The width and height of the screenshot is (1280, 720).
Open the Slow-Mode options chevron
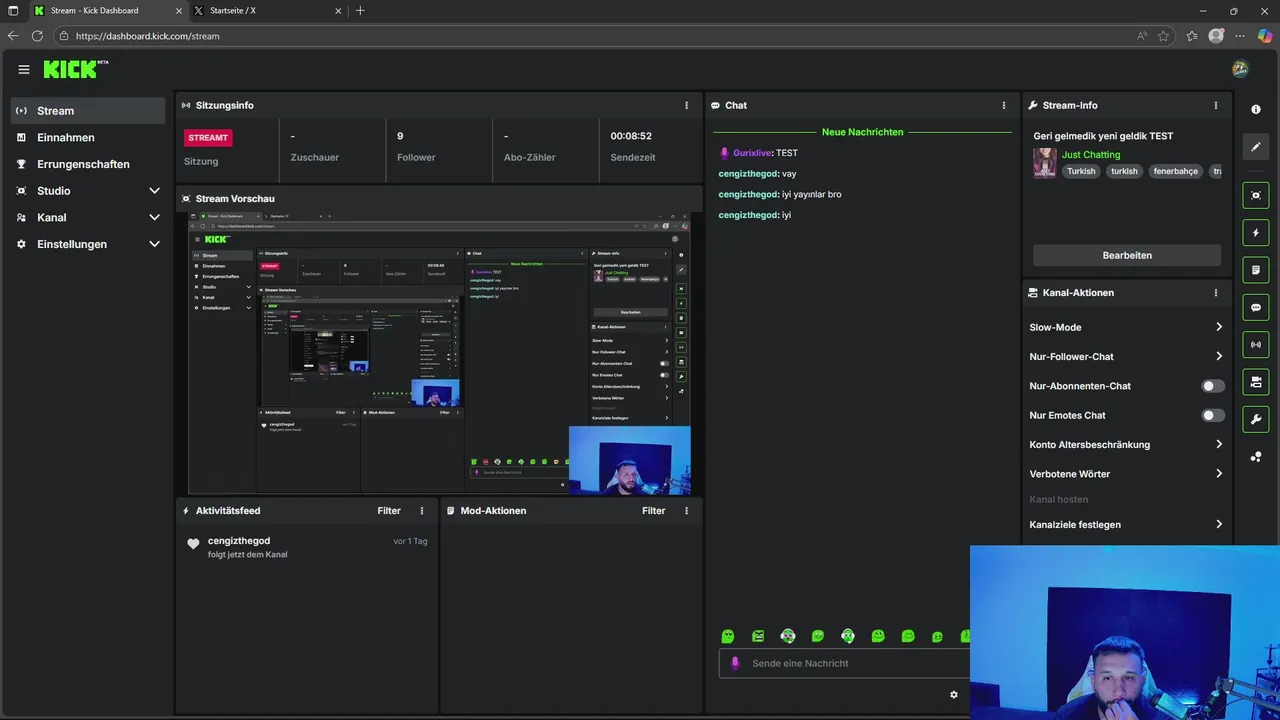(1219, 327)
